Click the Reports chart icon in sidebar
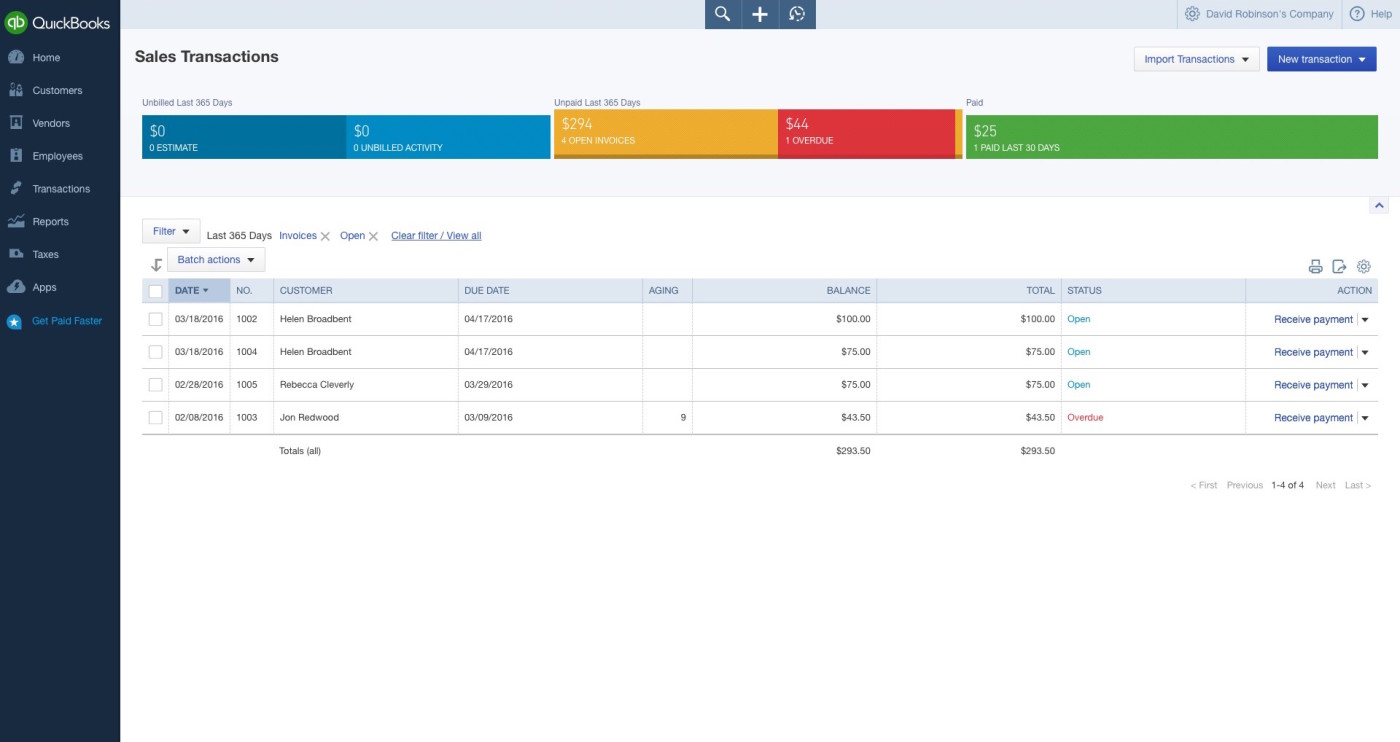The height and width of the screenshot is (742, 1400). tap(16, 221)
